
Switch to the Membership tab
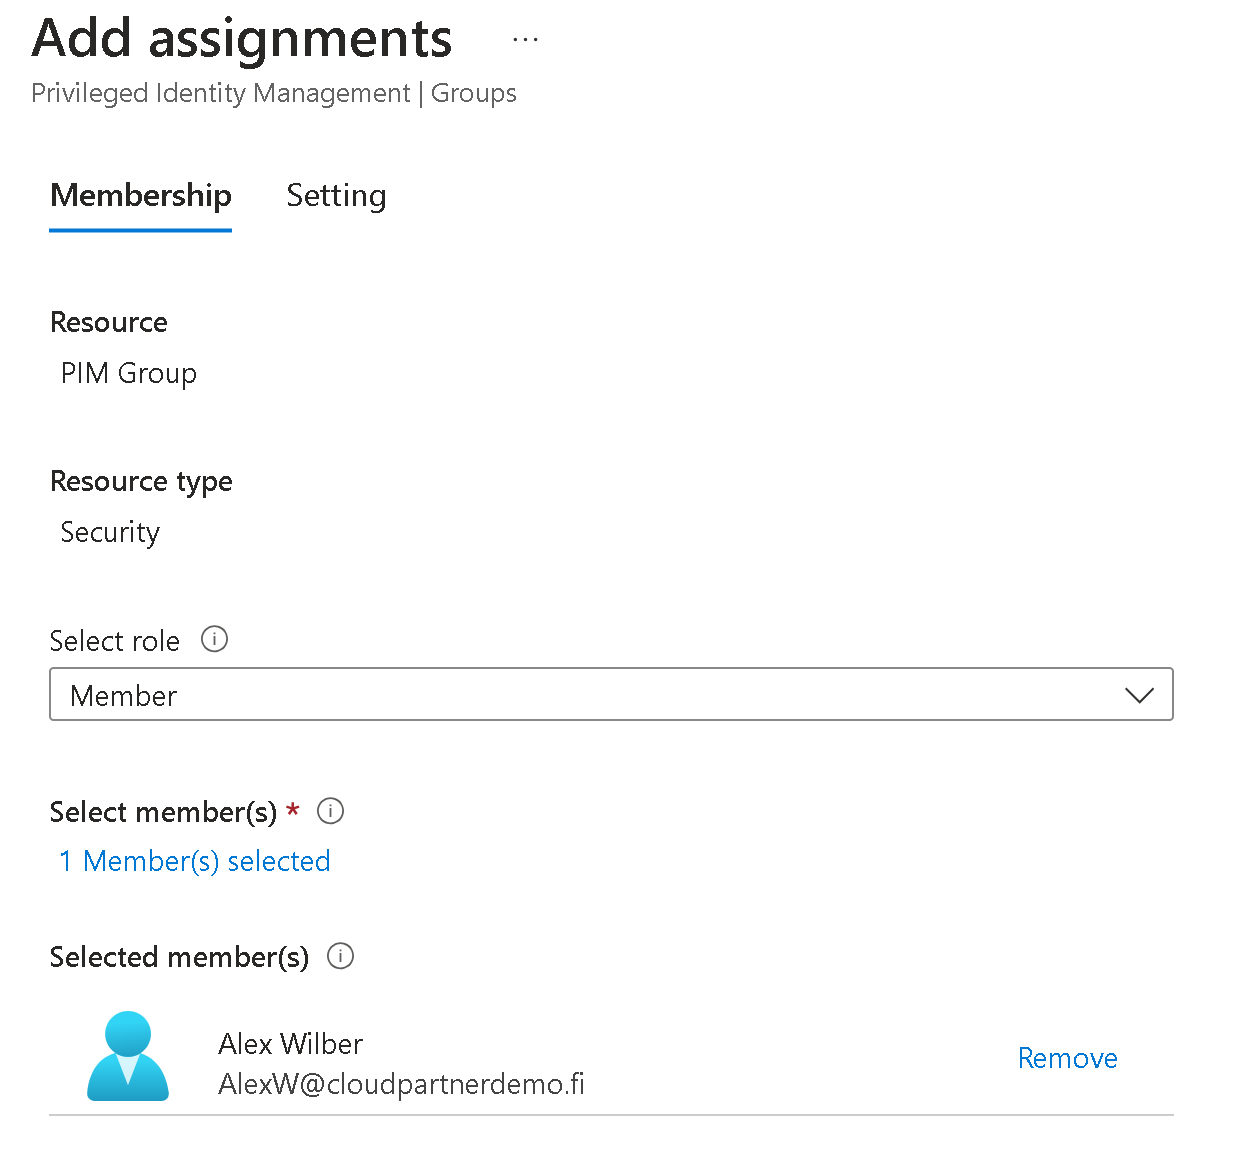point(141,195)
